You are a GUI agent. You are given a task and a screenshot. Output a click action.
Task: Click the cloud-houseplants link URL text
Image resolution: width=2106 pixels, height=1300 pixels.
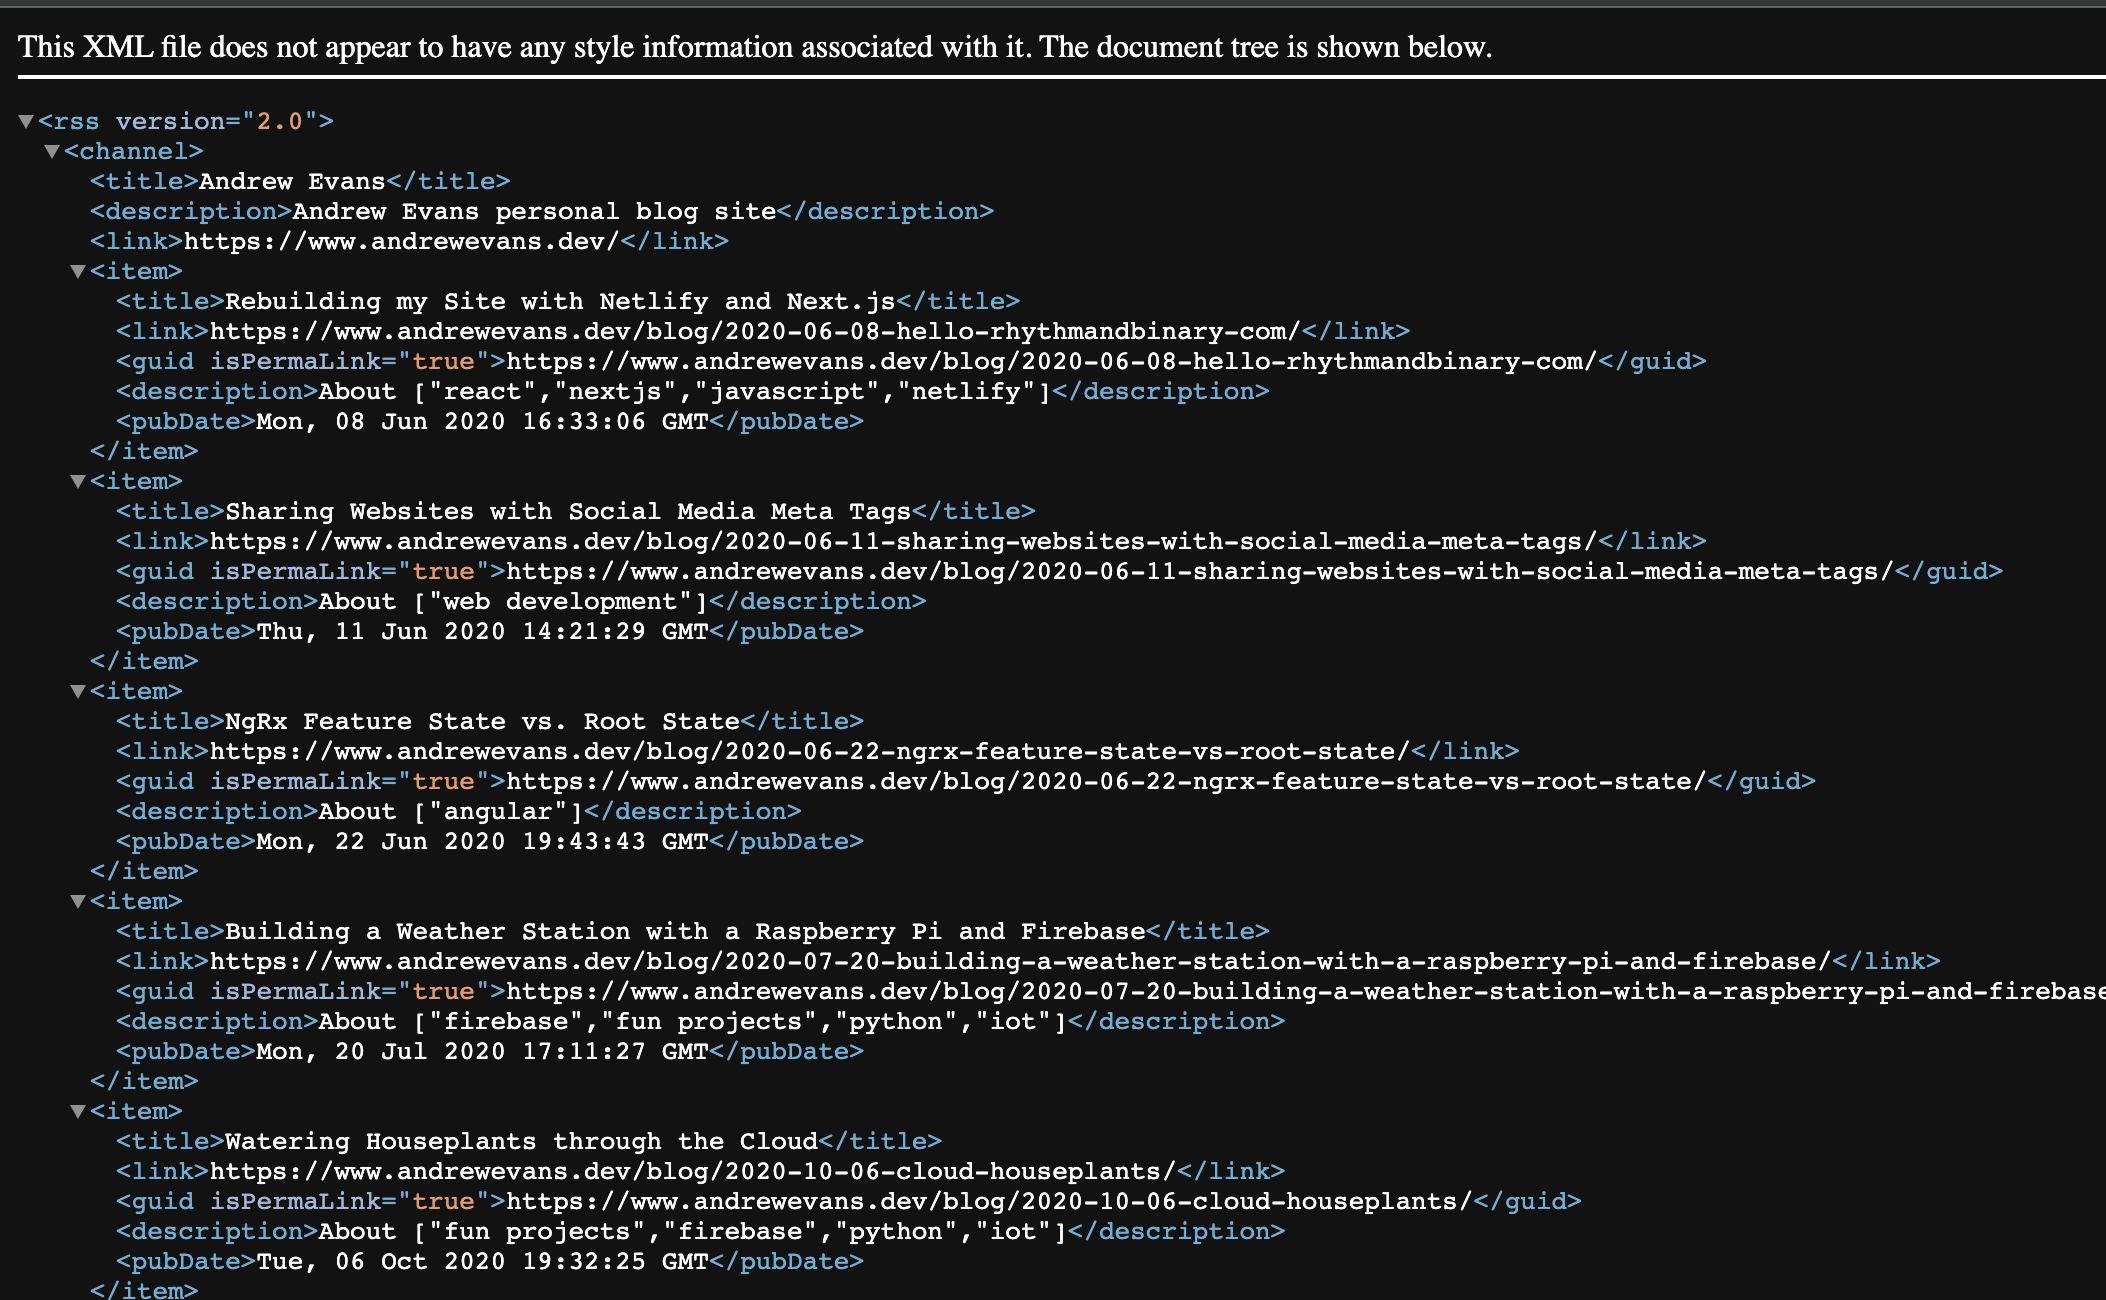[692, 1171]
